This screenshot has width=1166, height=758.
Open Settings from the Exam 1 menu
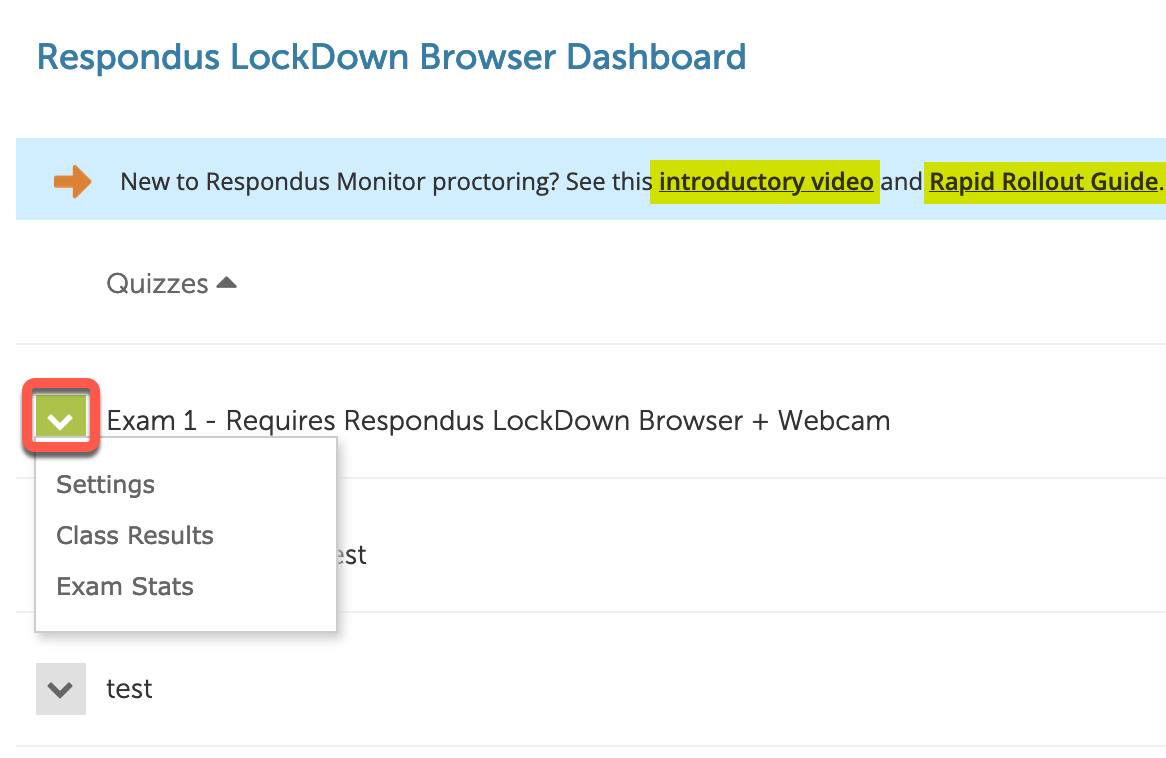tap(105, 484)
